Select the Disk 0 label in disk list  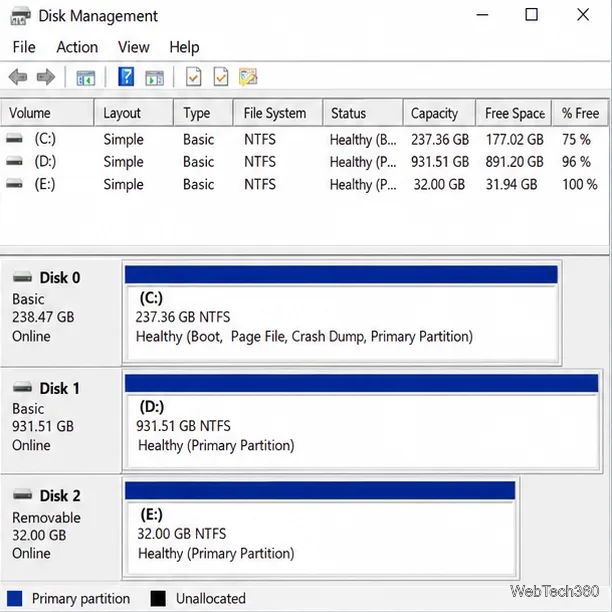(x=60, y=278)
